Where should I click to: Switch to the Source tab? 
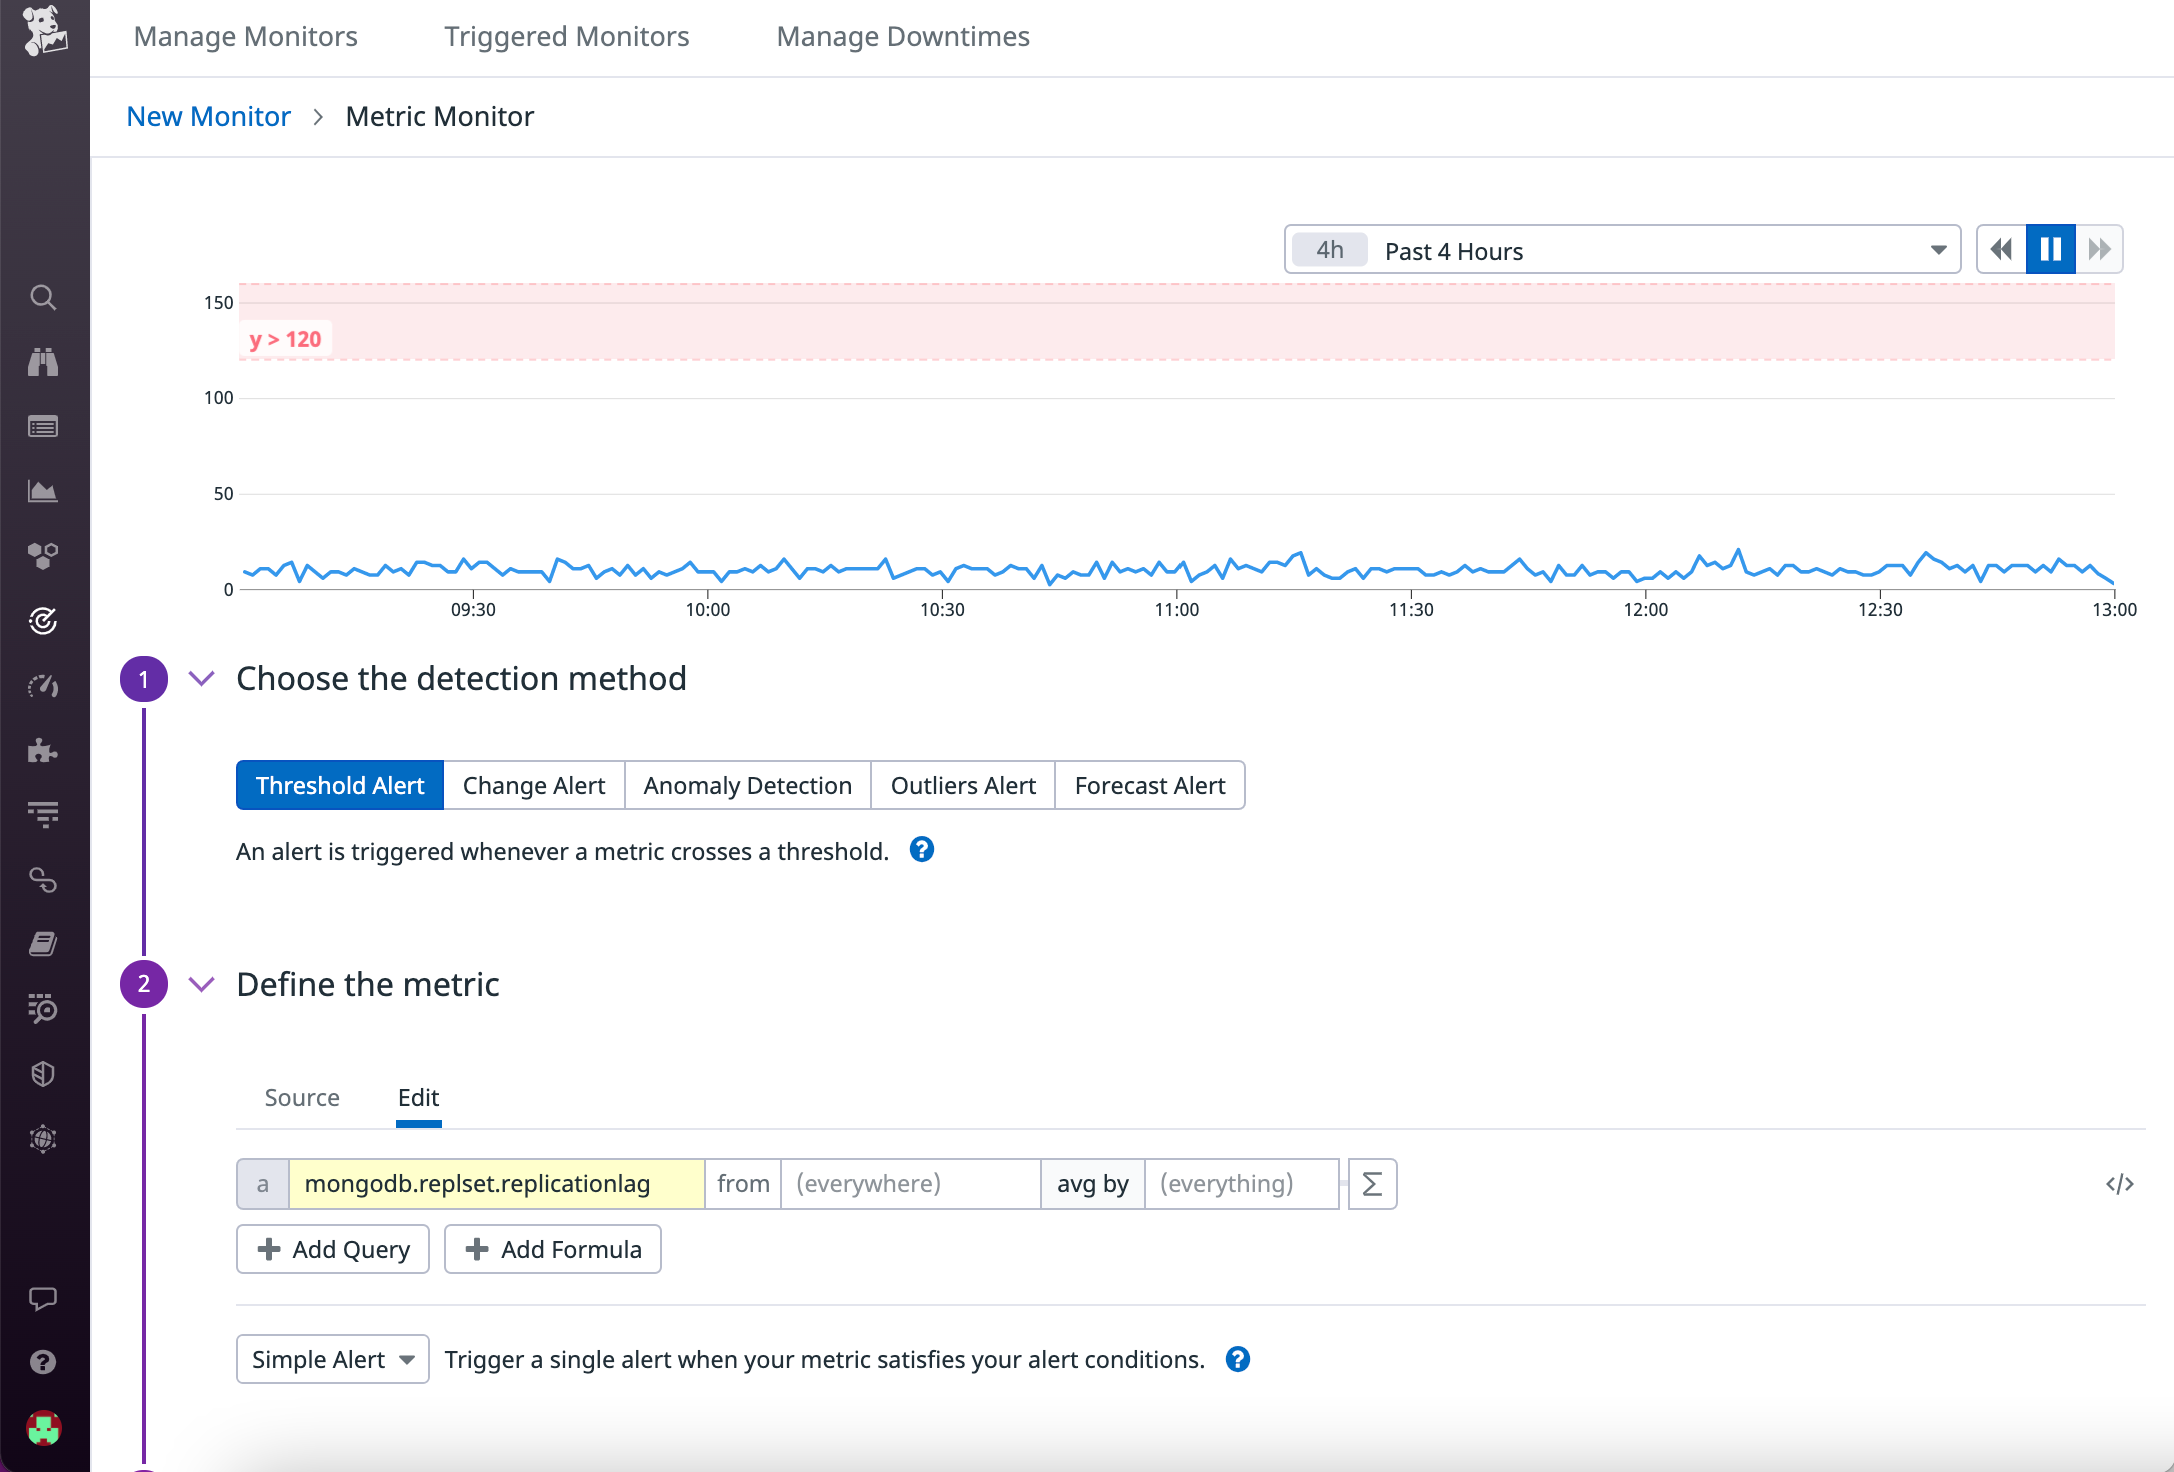coord(301,1097)
